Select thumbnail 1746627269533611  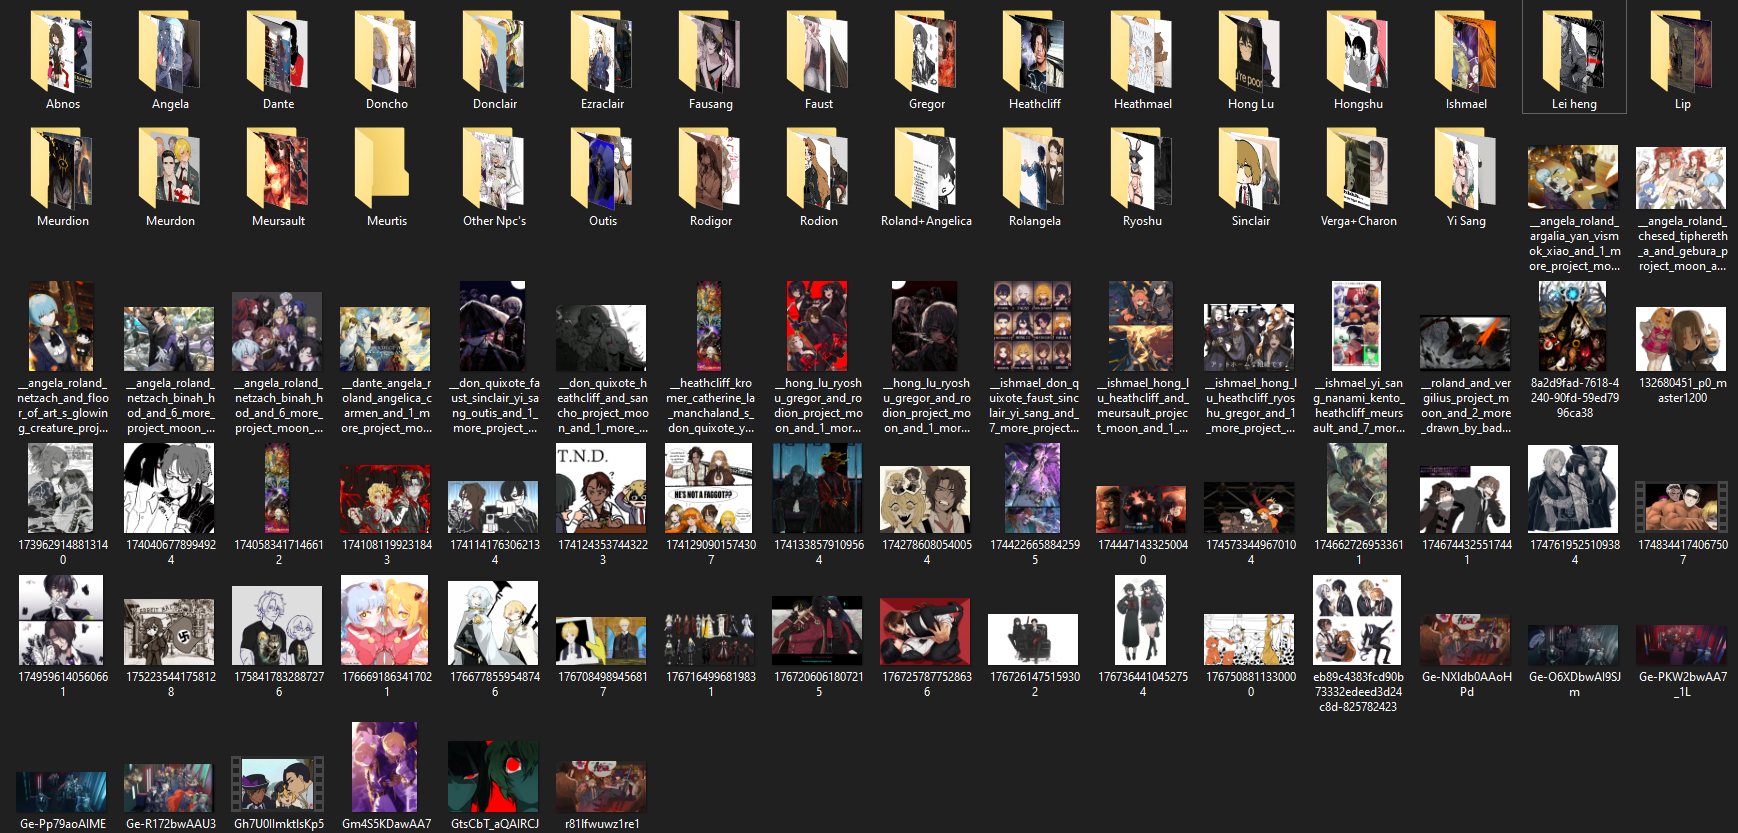(x=1358, y=489)
